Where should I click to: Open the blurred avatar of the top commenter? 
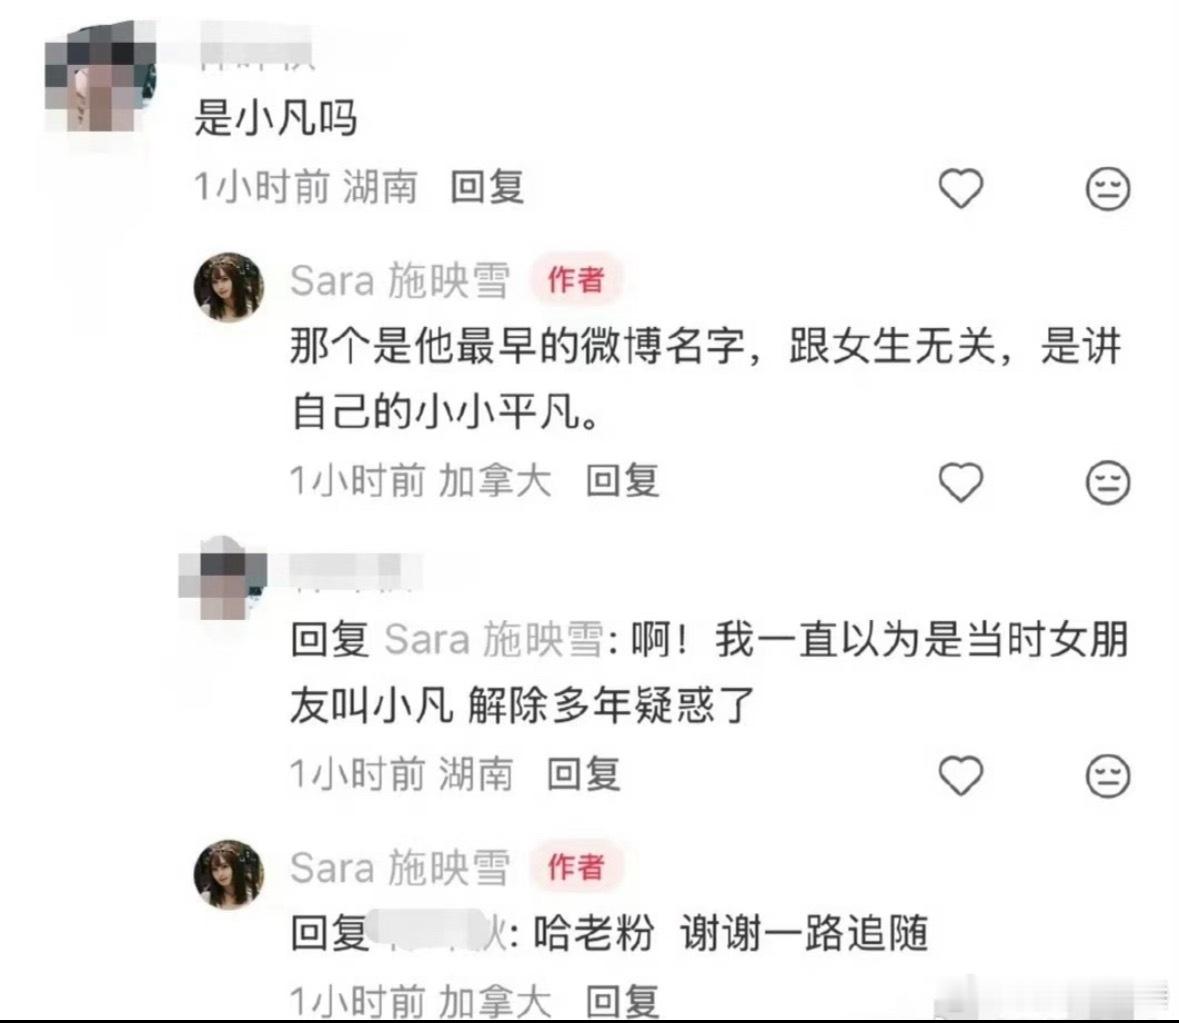point(101,79)
